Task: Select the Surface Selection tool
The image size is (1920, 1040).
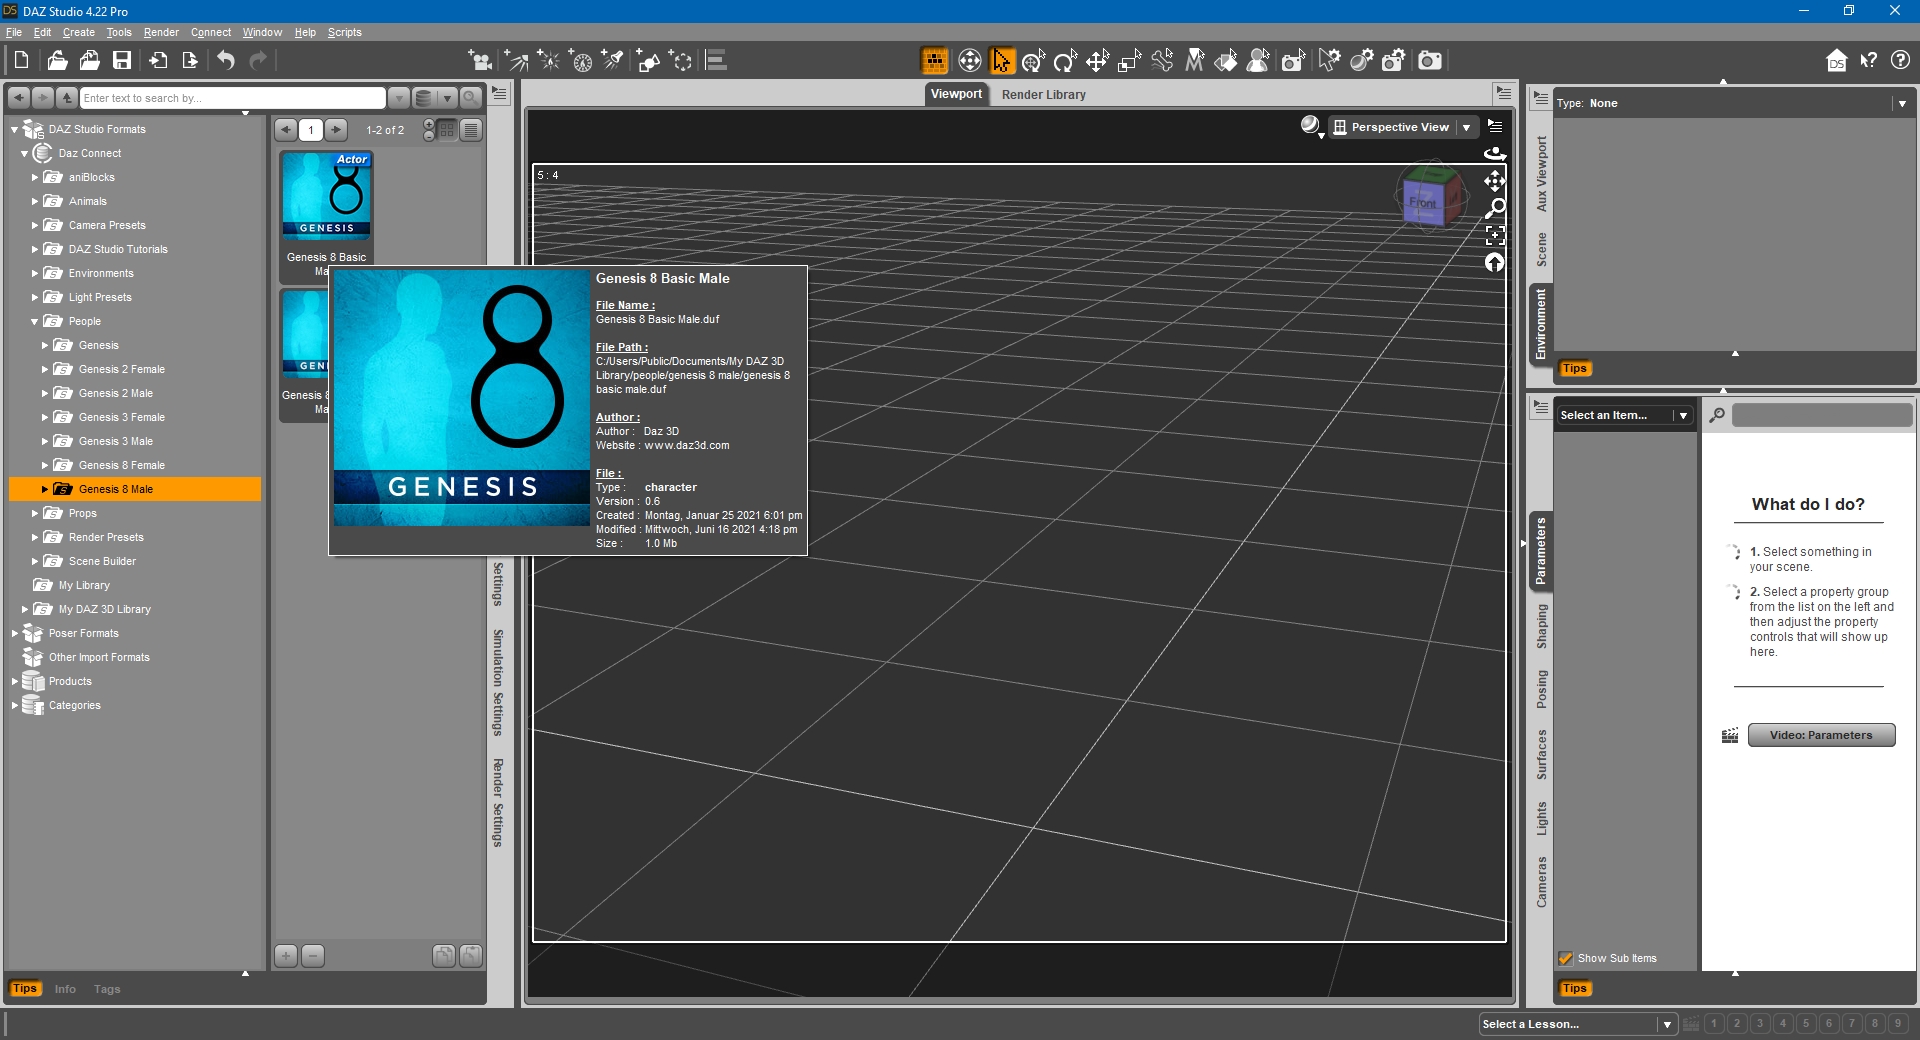Action: [1226, 61]
